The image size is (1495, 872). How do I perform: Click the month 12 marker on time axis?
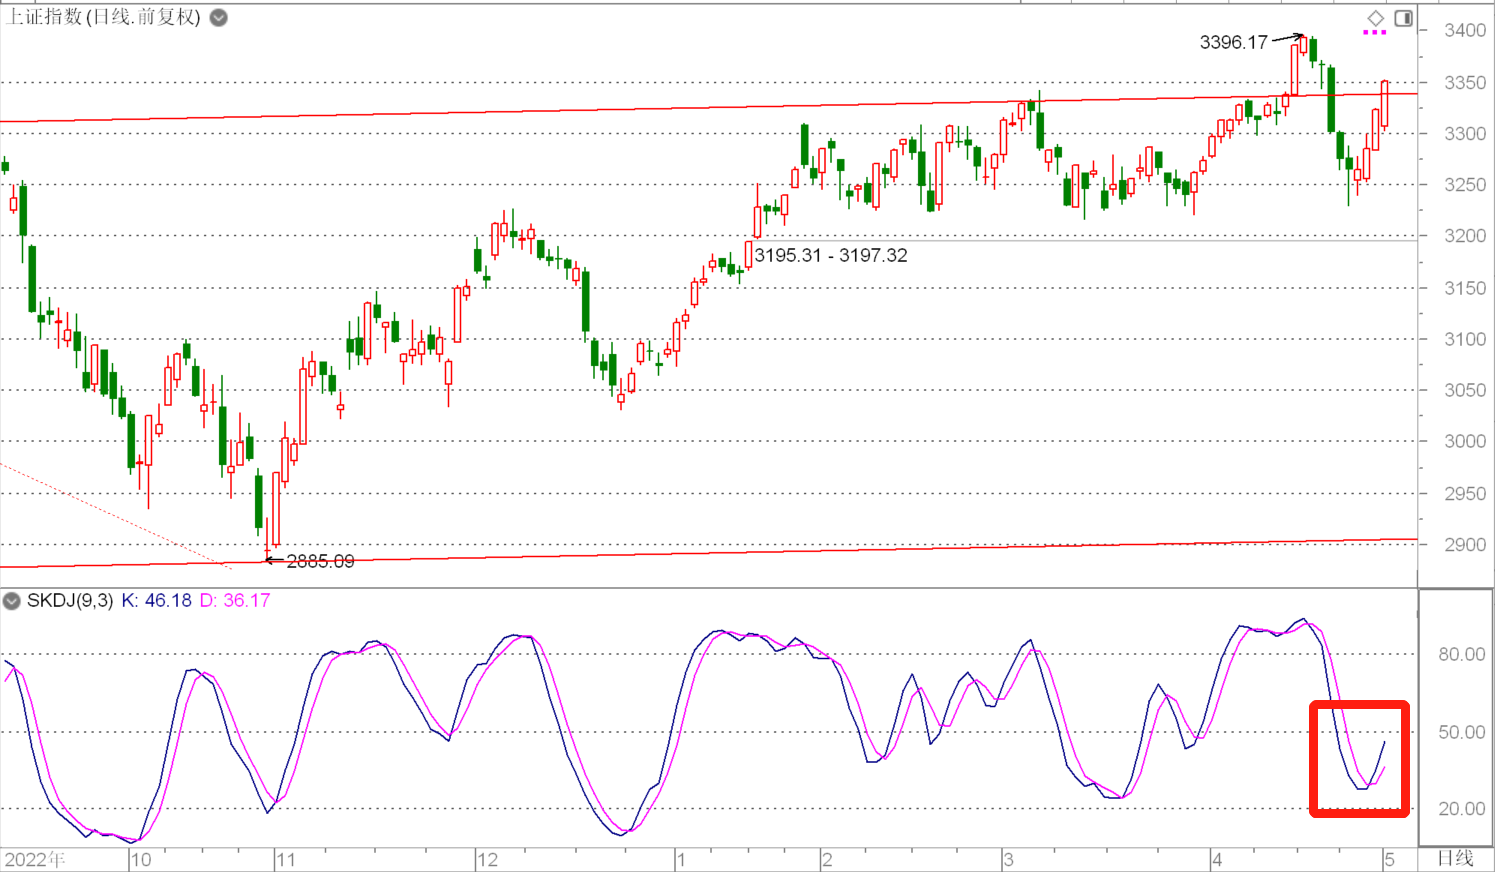click(487, 860)
